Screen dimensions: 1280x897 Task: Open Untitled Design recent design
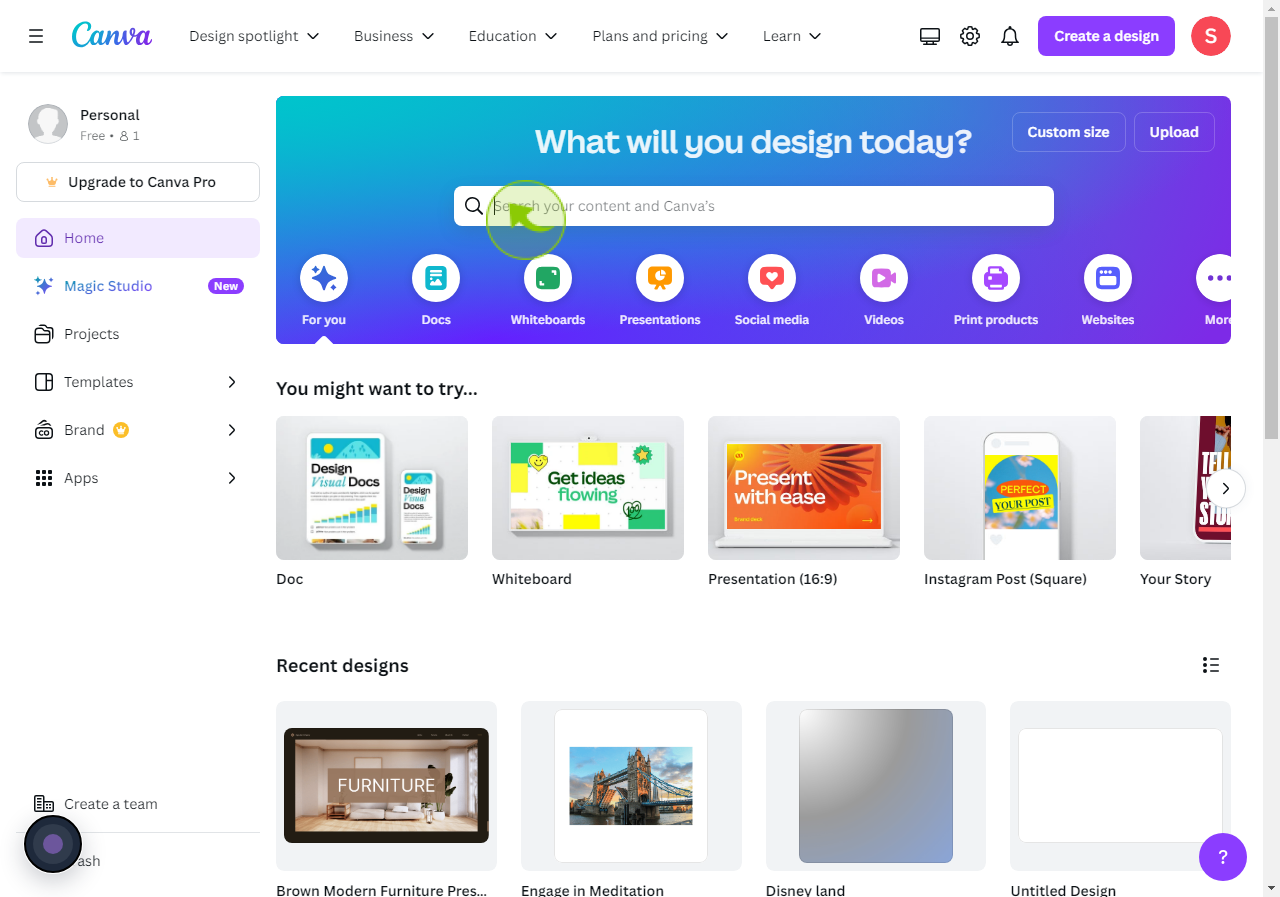point(1120,786)
